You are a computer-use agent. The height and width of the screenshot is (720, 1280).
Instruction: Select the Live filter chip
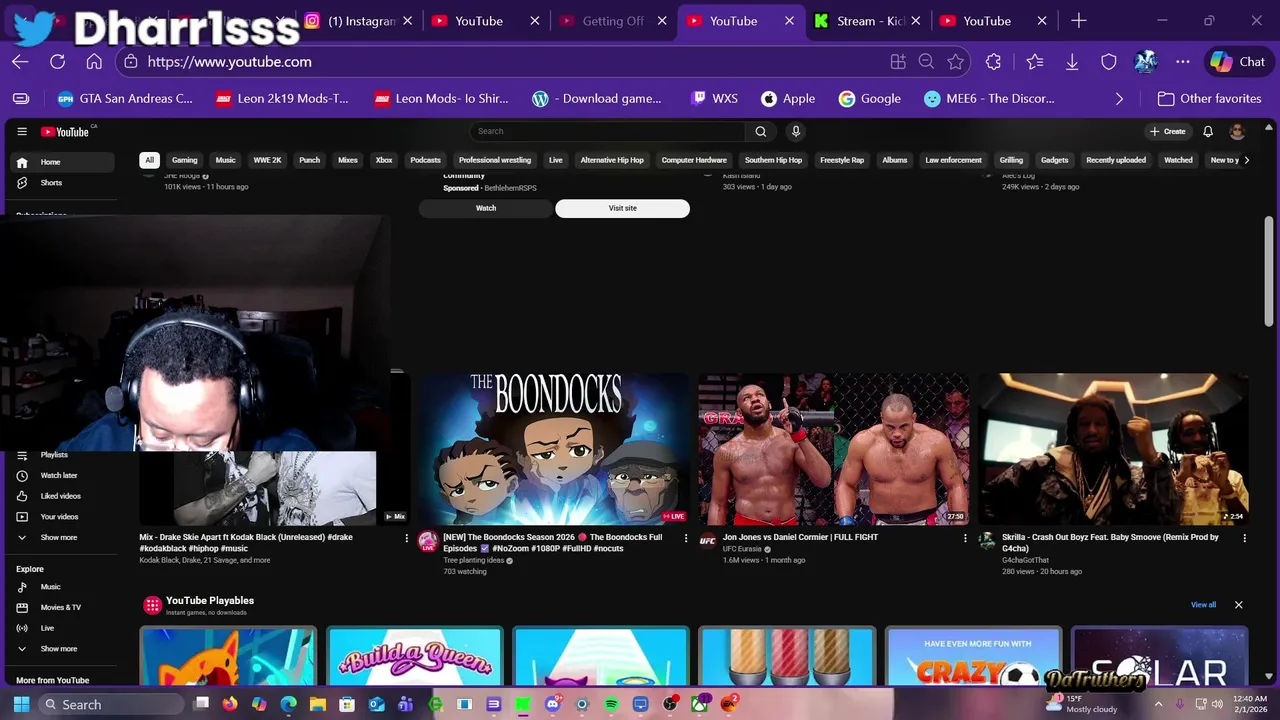coord(556,160)
